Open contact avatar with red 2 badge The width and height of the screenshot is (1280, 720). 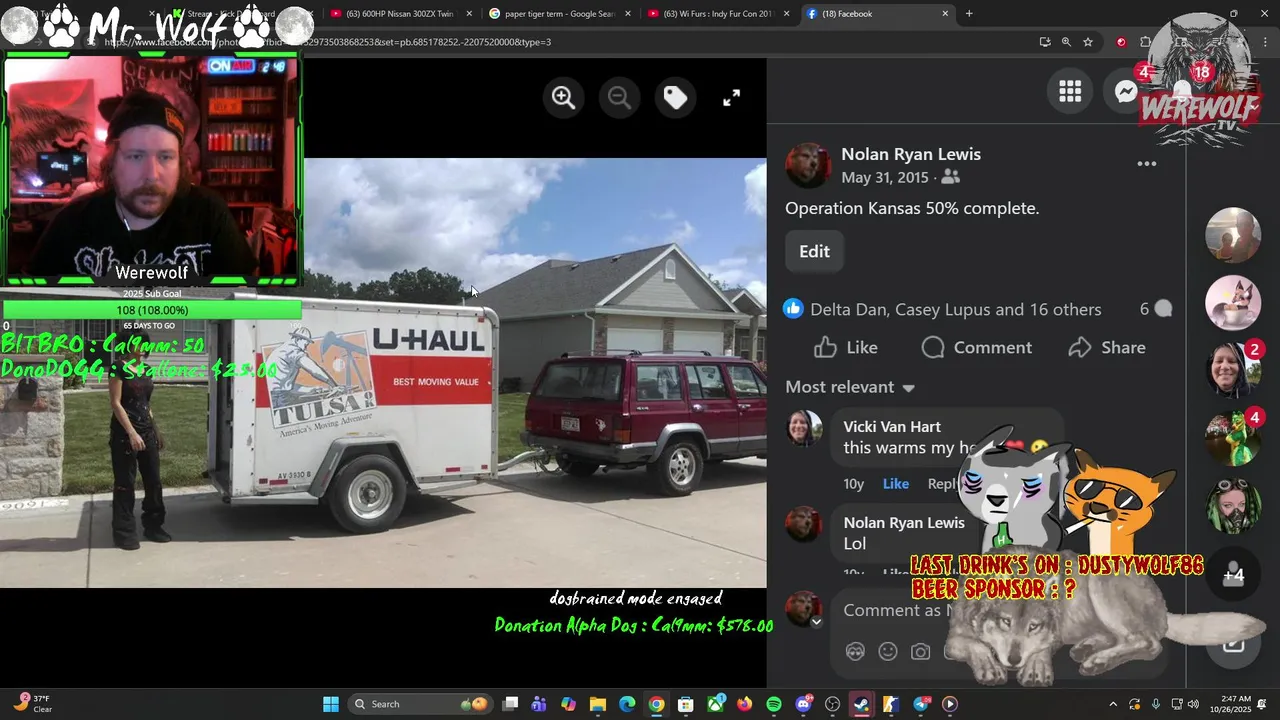coord(1233,369)
